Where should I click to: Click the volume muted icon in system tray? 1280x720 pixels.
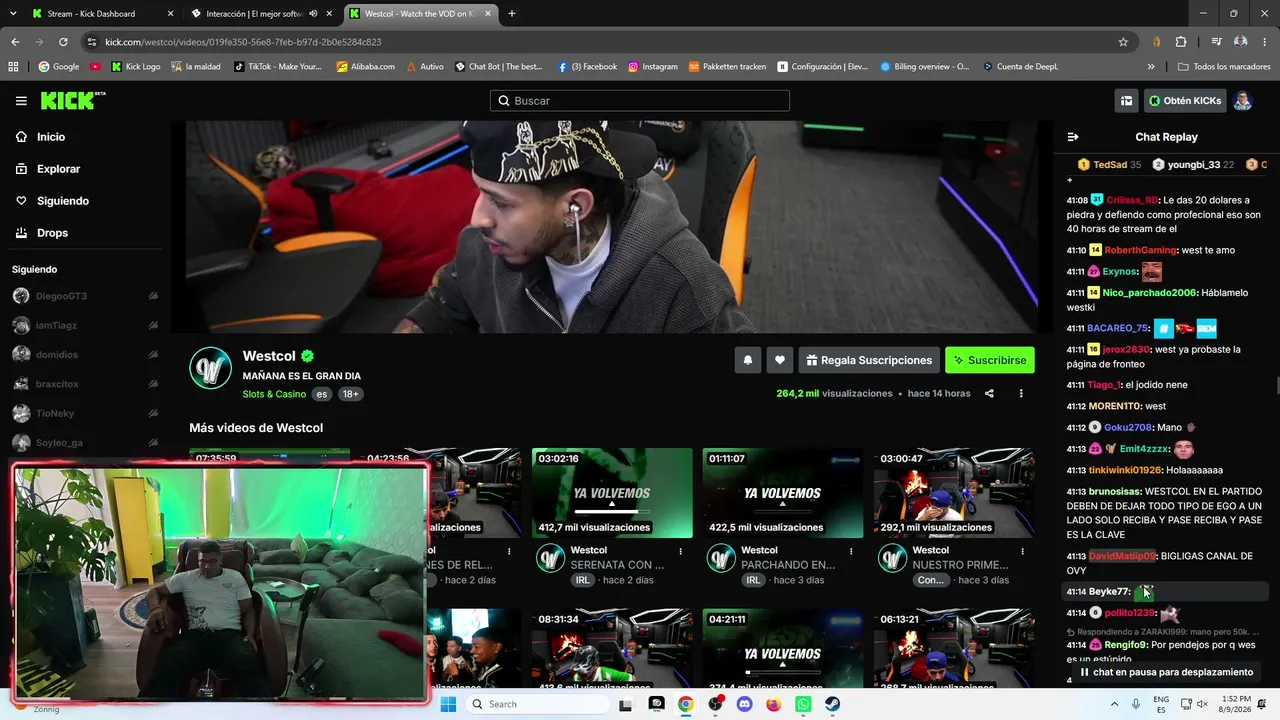(x=1202, y=704)
